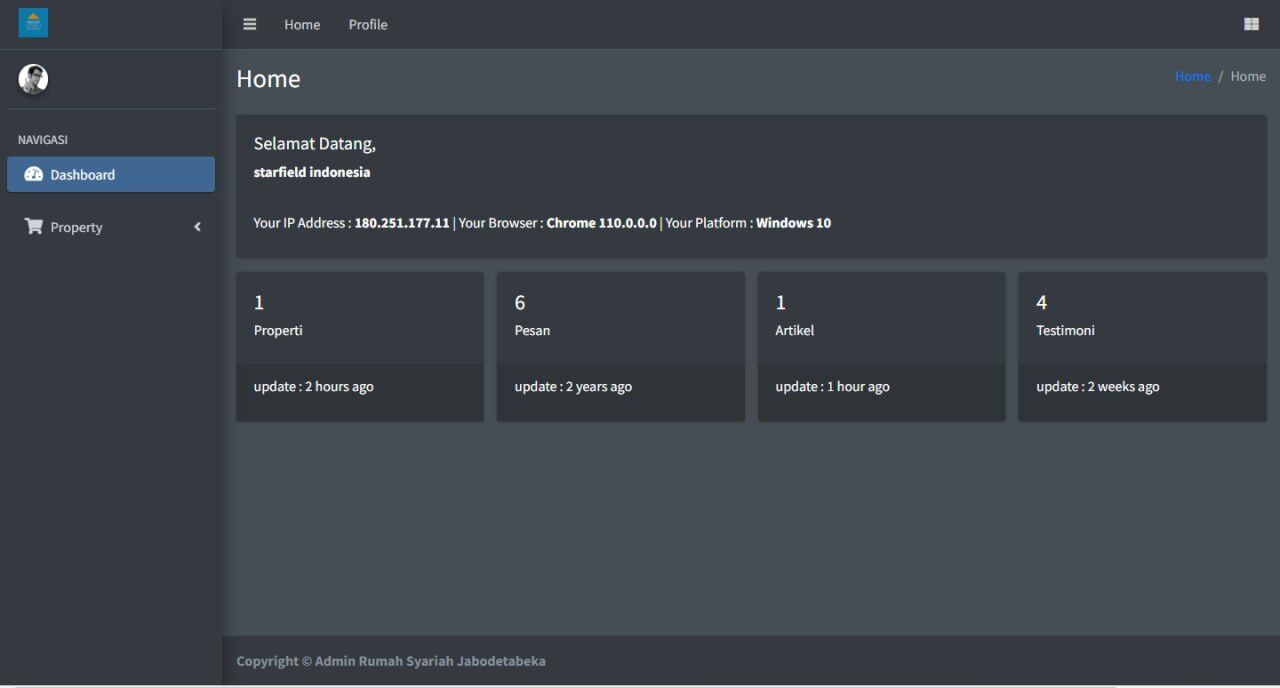Open the Properti count card
This screenshot has width=1280, height=688.
[359, 316]
